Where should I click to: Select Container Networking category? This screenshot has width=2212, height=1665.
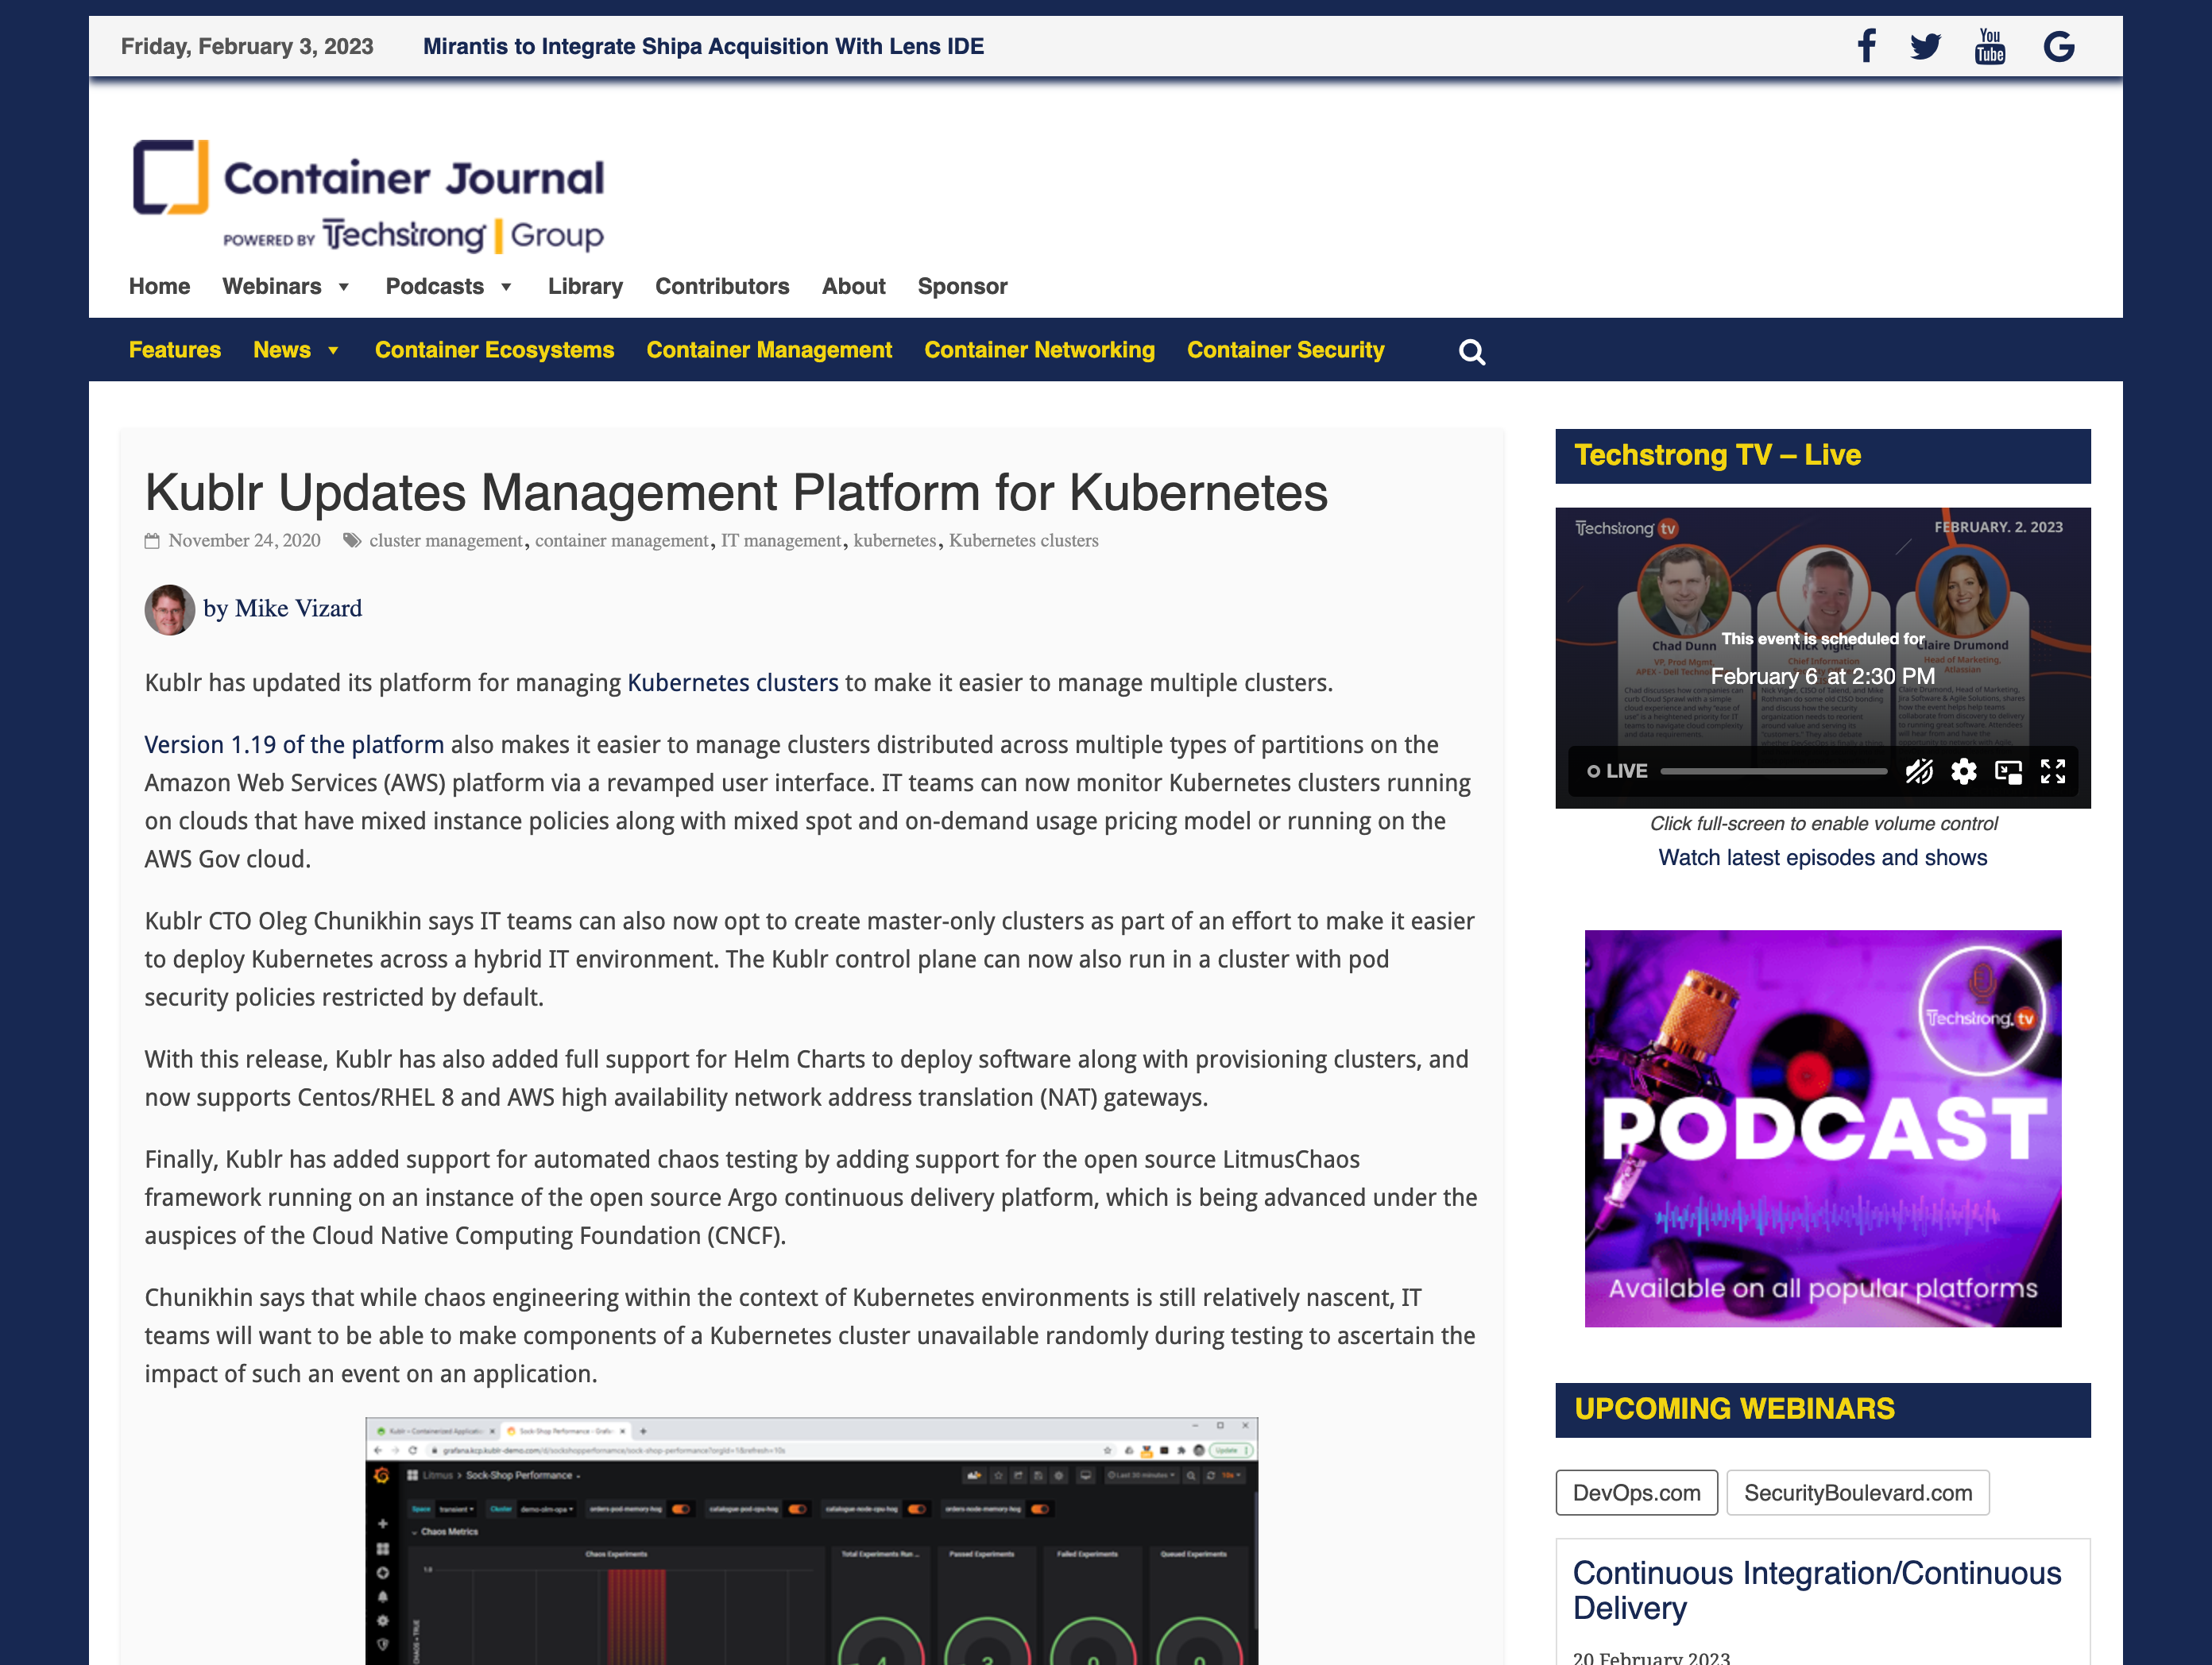tap(1040, 350)
